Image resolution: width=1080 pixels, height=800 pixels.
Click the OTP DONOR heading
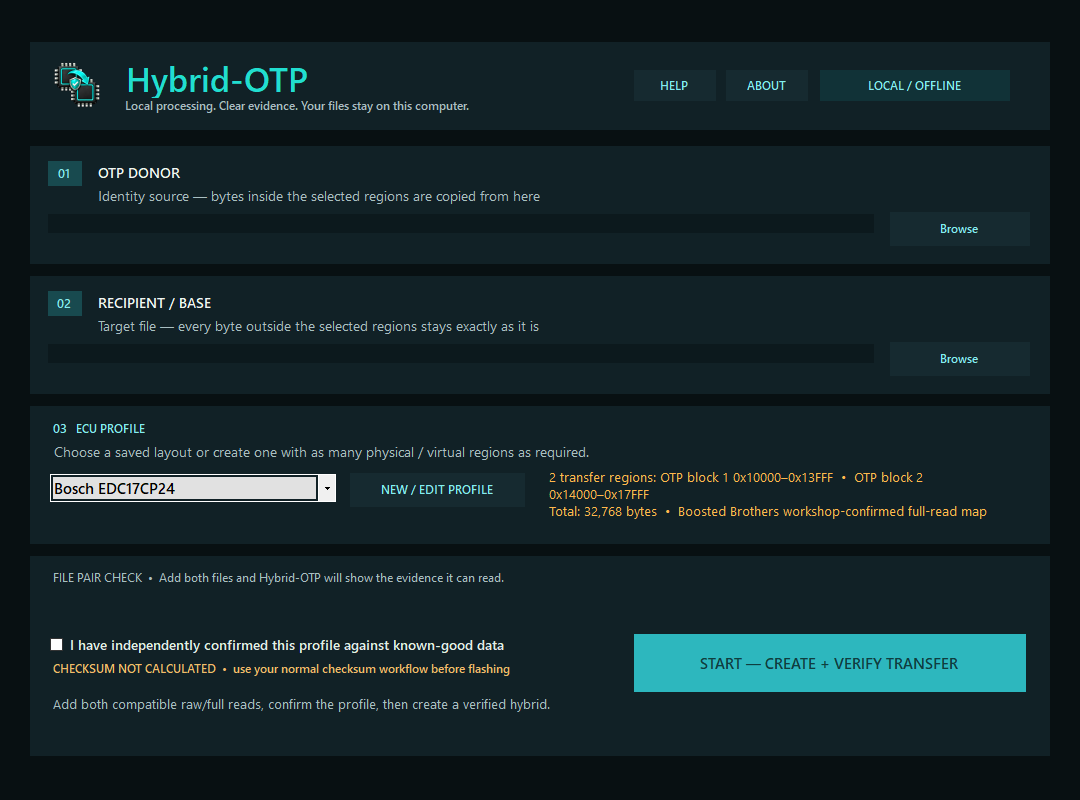(x=139, y=173)
